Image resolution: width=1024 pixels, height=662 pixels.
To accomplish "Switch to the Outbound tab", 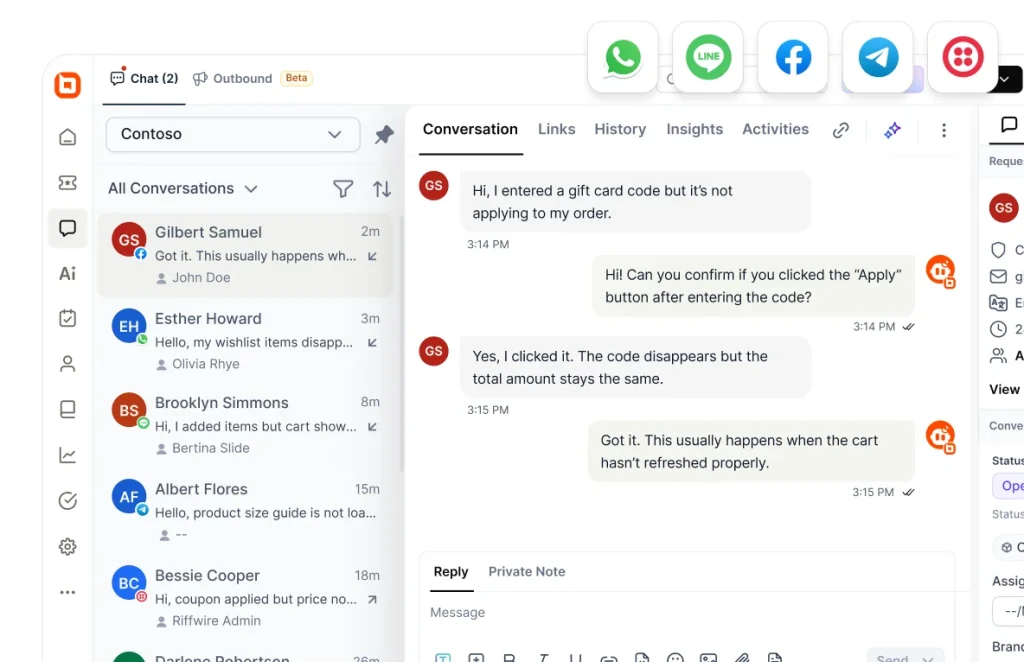I will point(232,78).
